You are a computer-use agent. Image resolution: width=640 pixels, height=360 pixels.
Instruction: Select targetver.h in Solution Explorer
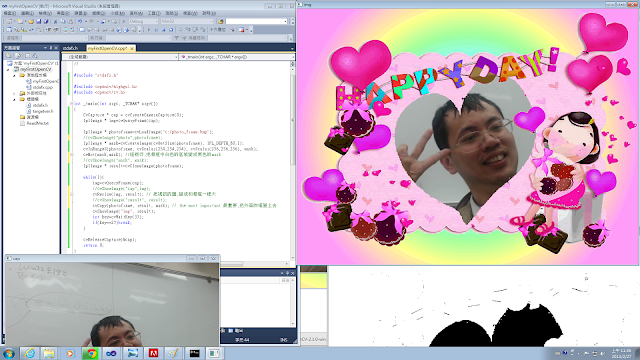(x=42, y=111)
